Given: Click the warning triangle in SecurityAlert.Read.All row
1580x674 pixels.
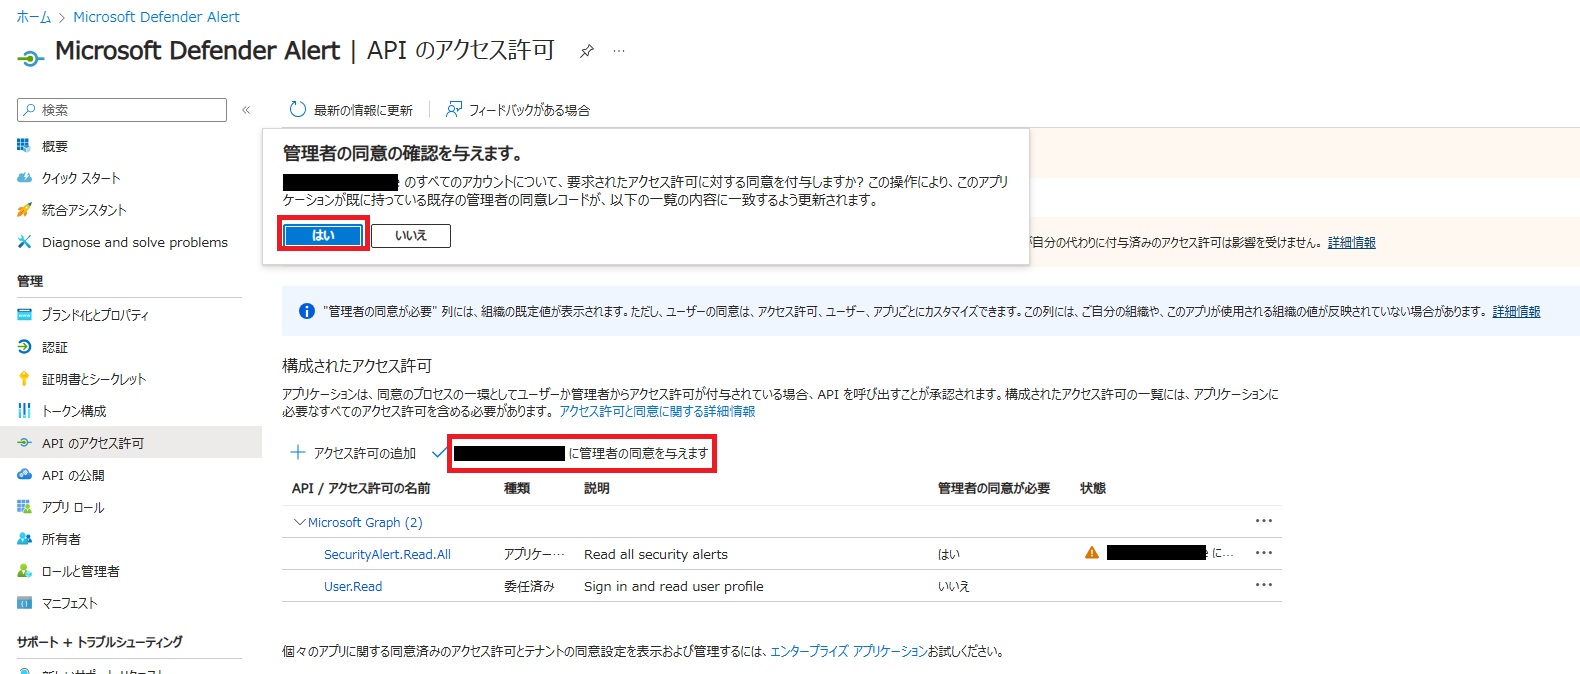Looking at the screenshot, I should pyautogui.click(x=1092, y=553).
